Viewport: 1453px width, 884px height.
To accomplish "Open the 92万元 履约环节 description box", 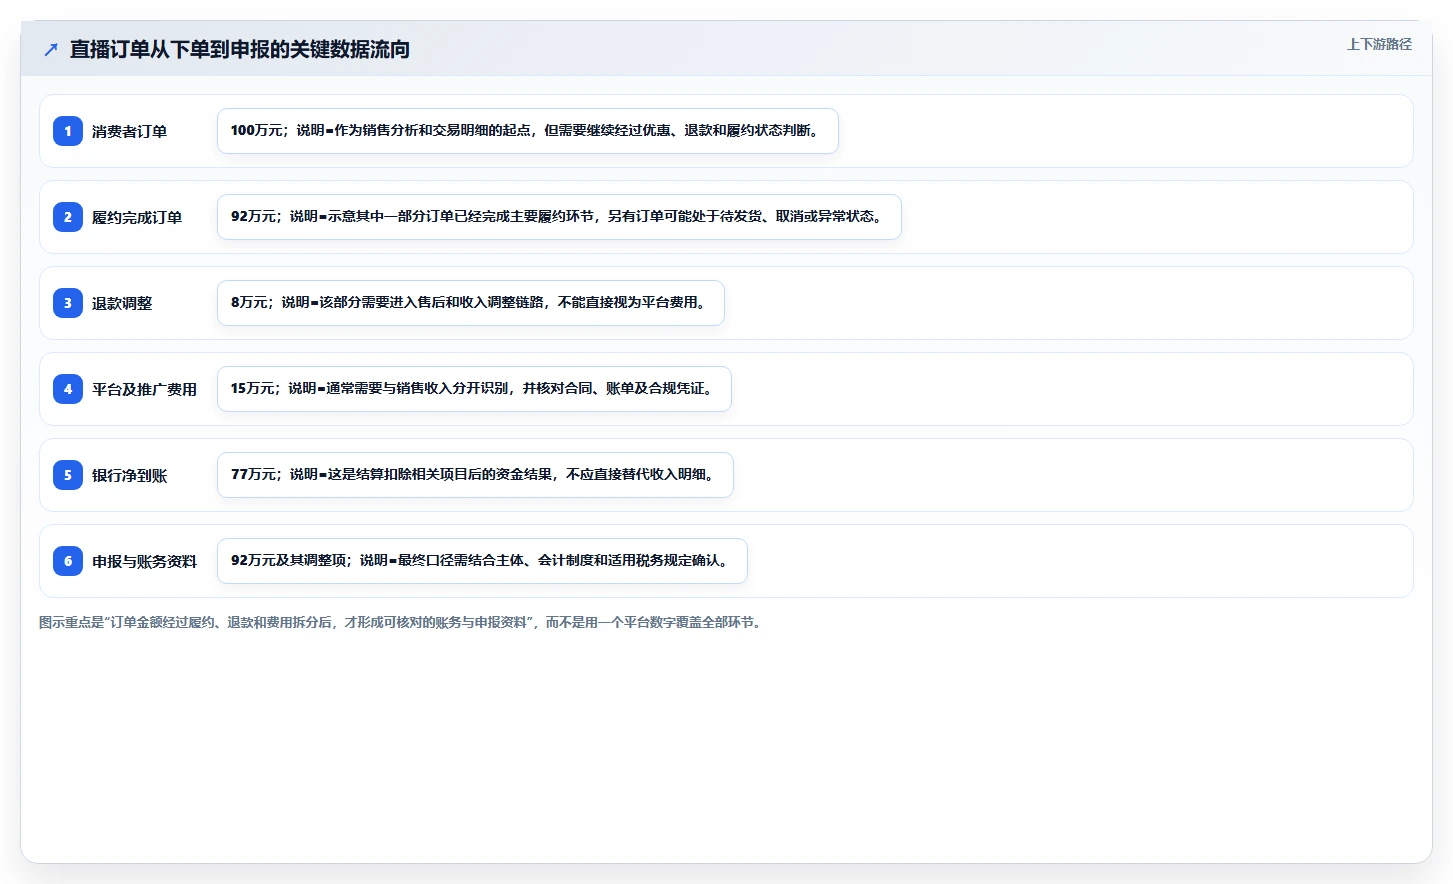I will coord(559,217).
